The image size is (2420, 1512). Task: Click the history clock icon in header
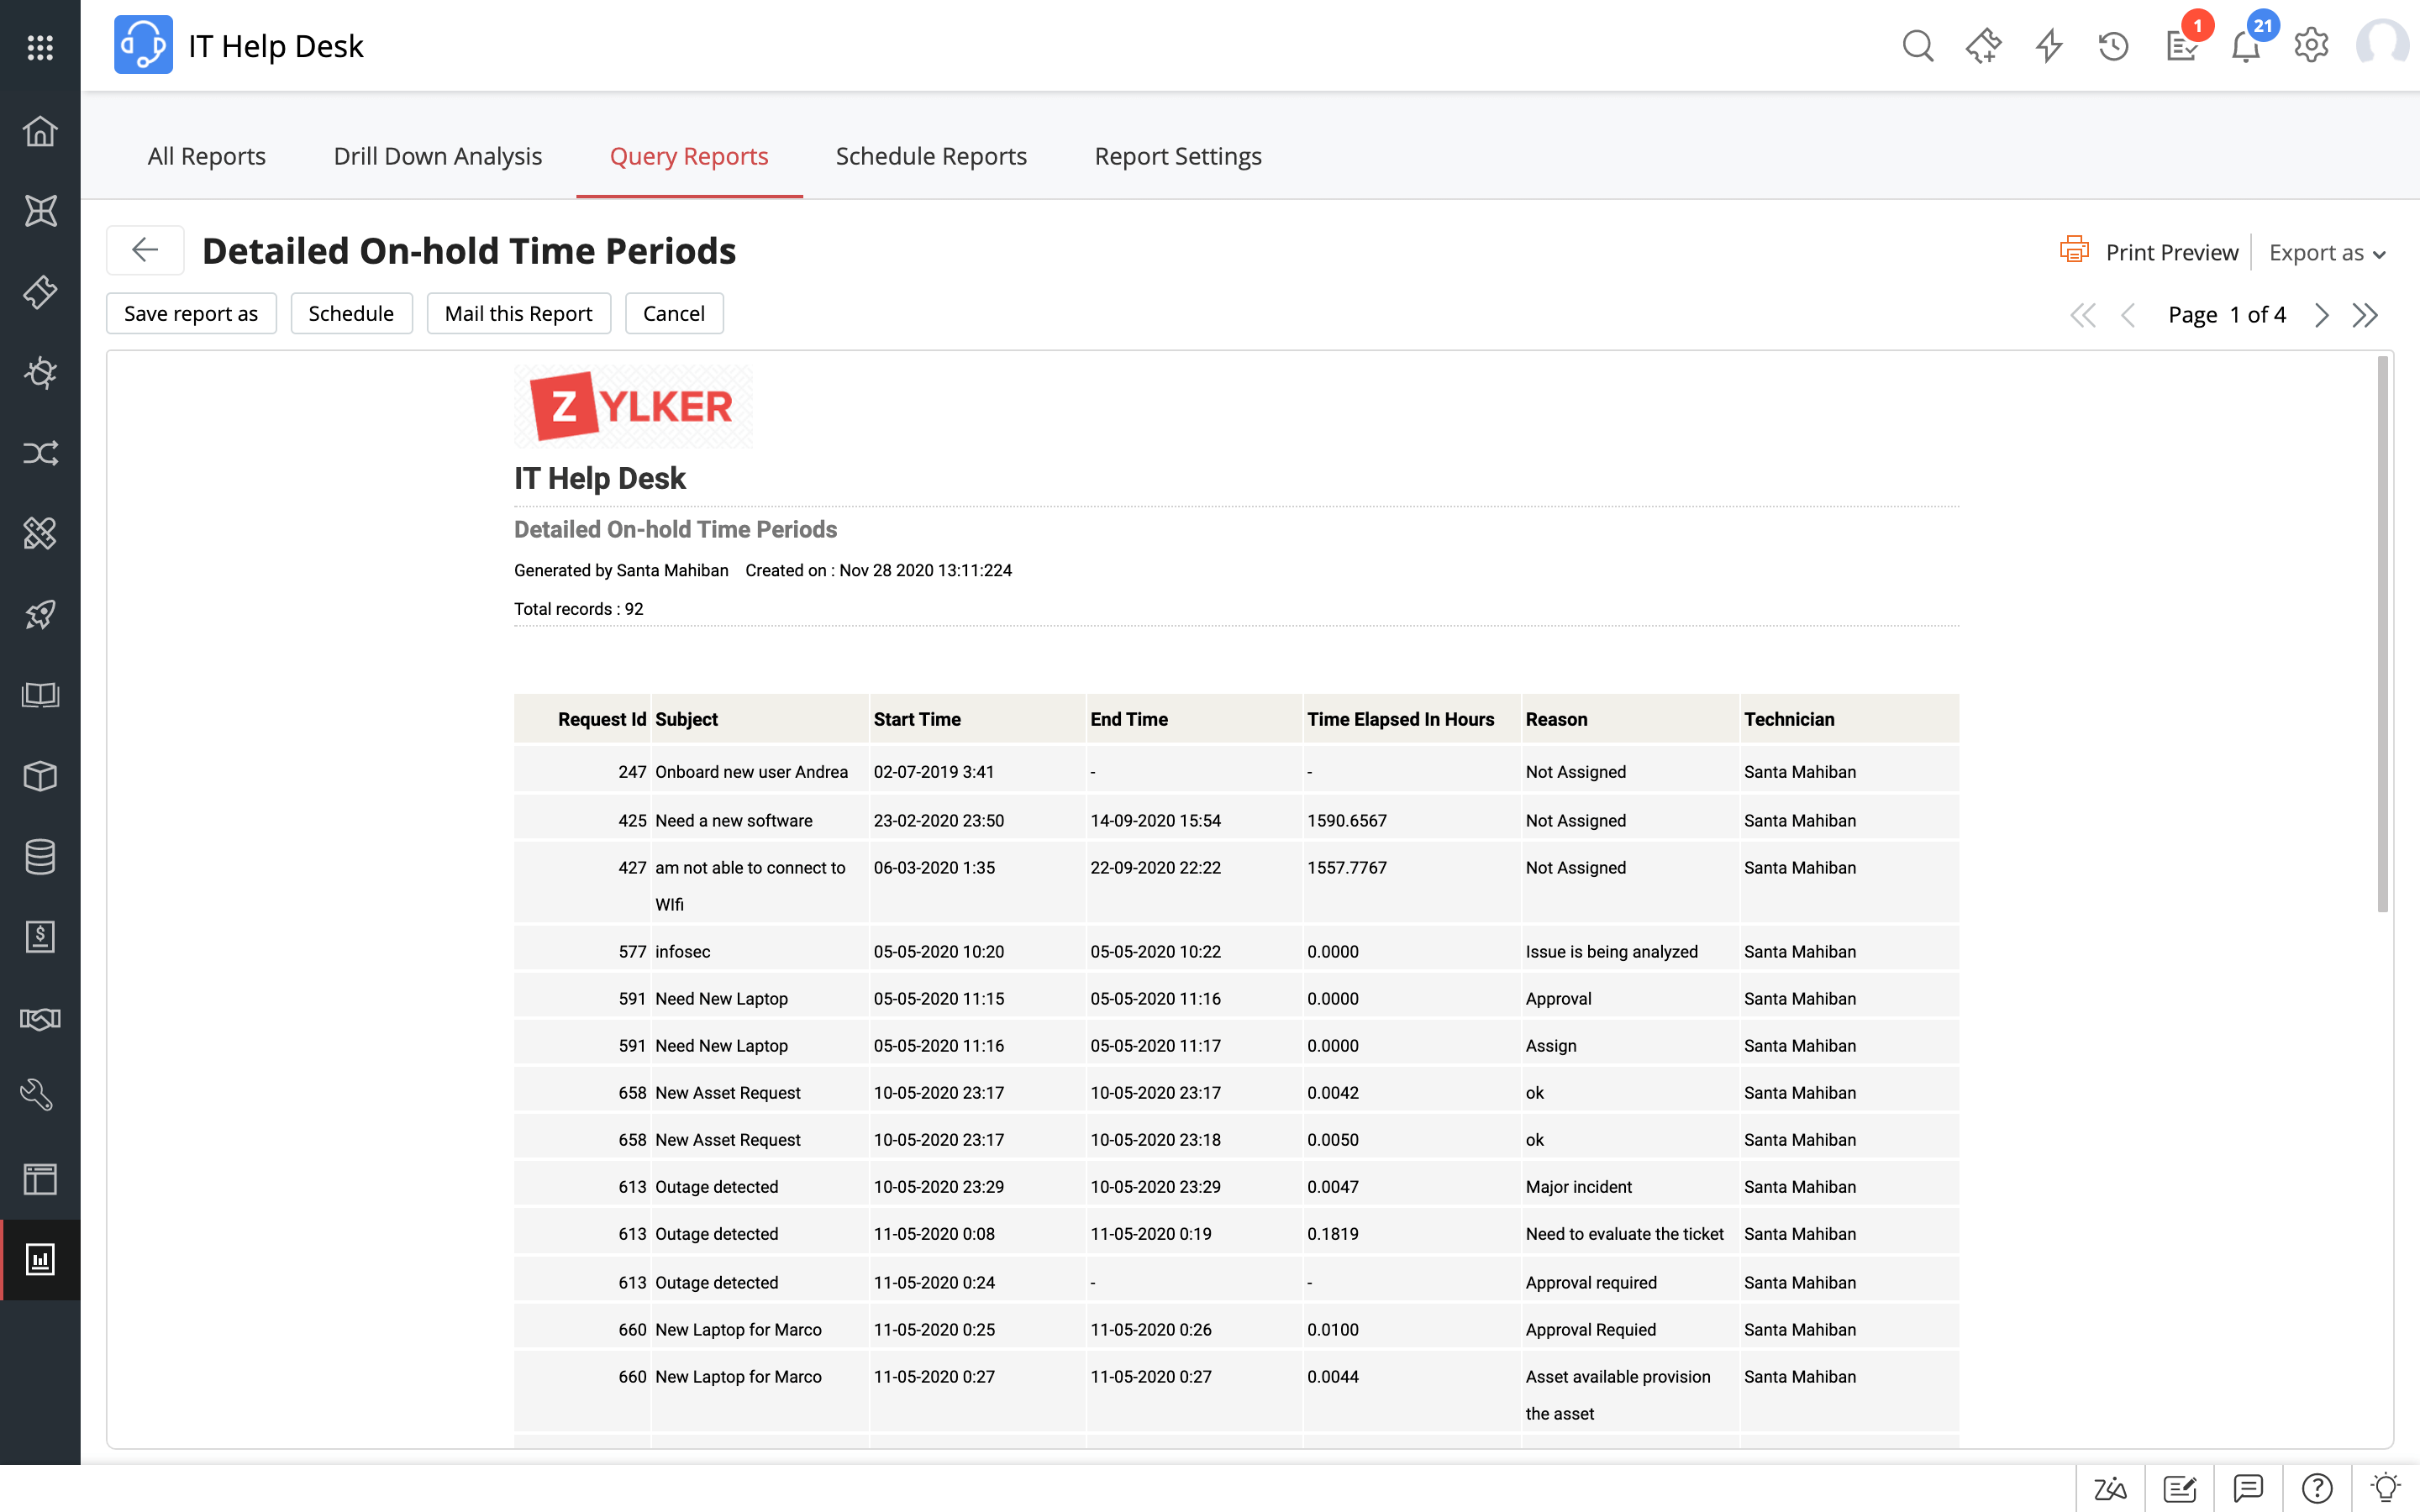pyautogui.click(x=2113, y=46)
